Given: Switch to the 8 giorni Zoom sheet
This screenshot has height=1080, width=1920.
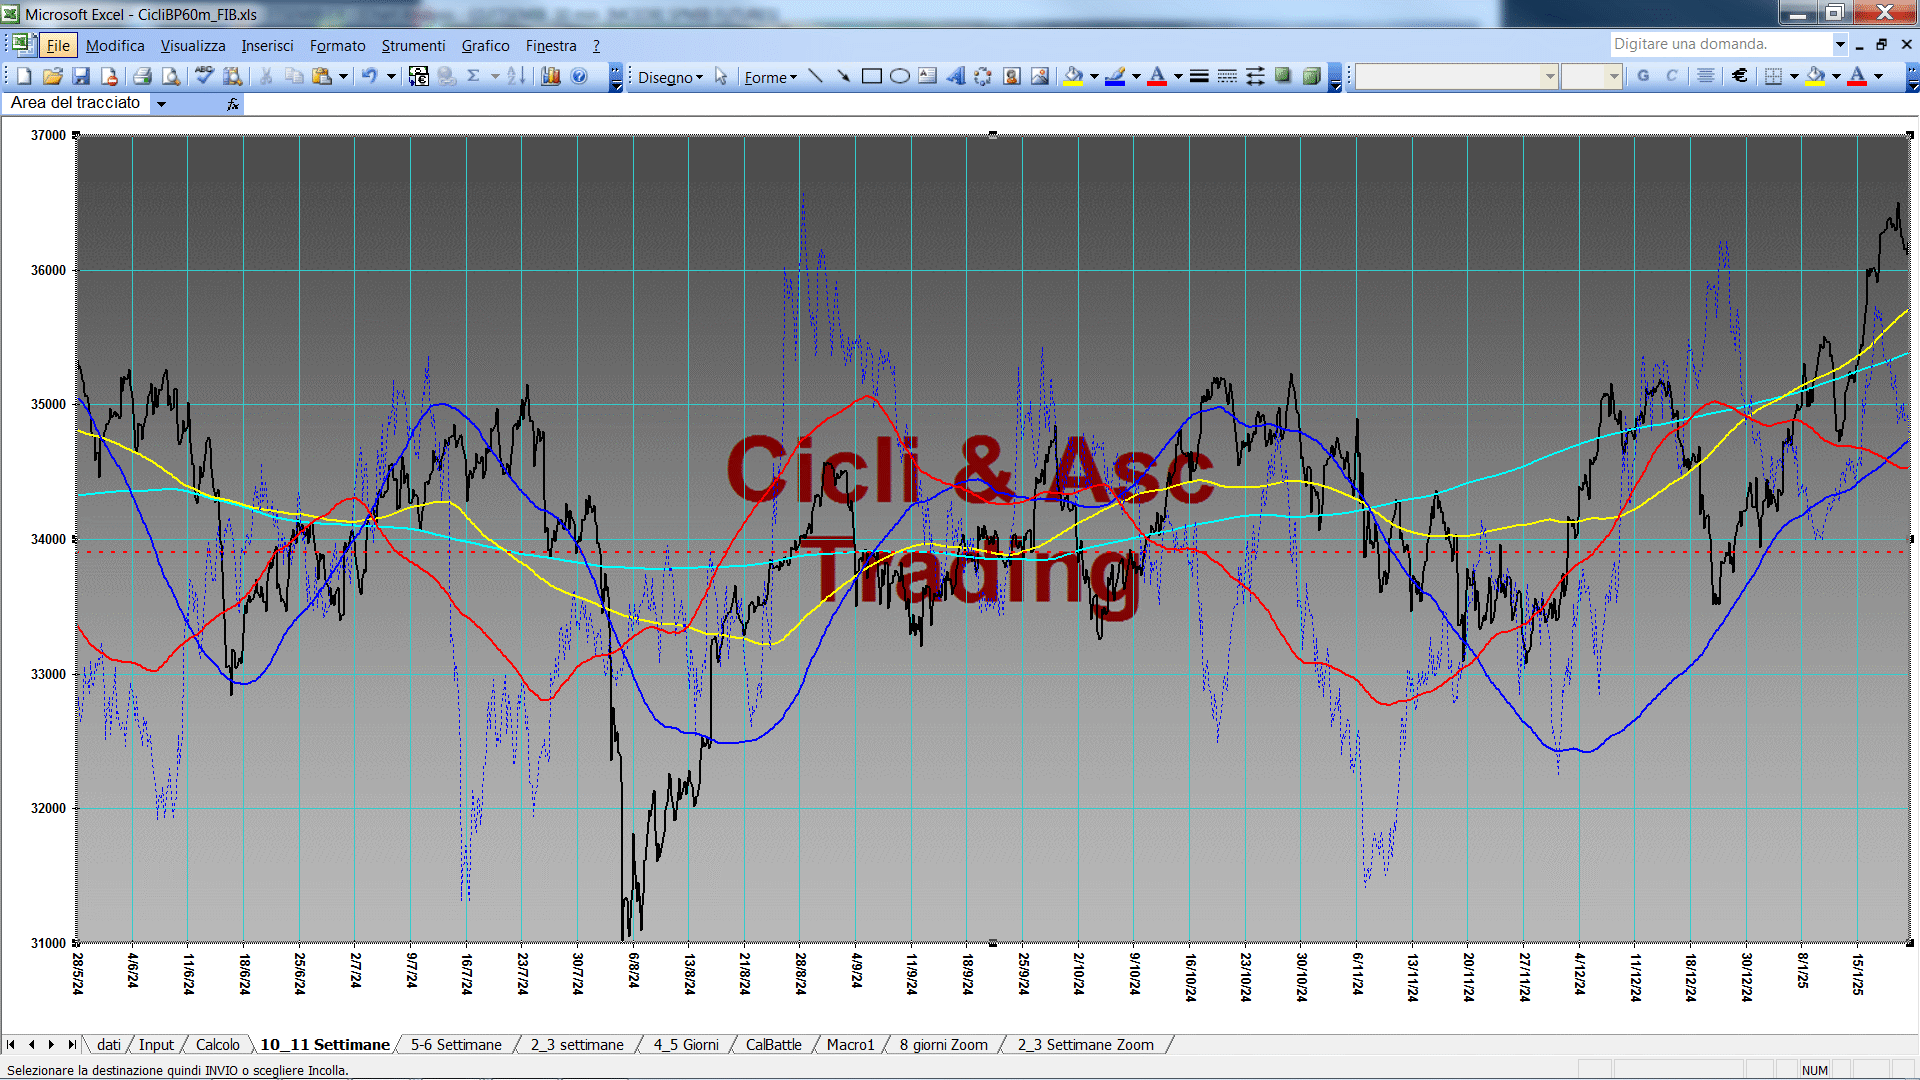Looking at the screenshot, I should [x=943, y=1045].
